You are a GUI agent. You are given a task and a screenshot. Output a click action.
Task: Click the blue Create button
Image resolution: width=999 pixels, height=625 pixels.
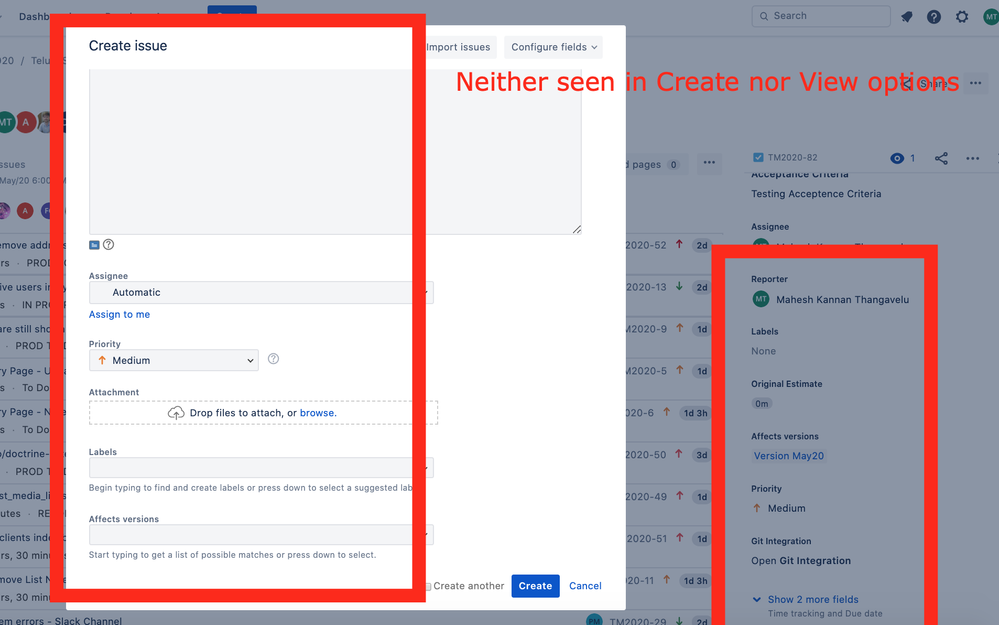535,585
